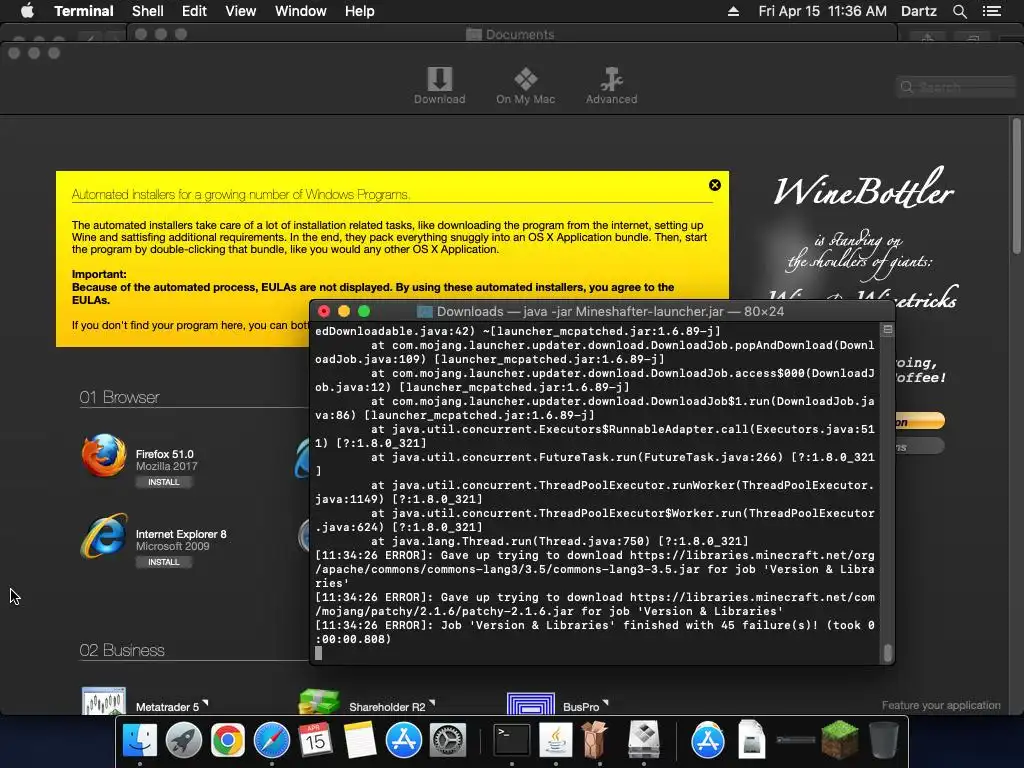This screenshot has width=1024, height=768.
Task: Switch to Terminal via the Dock icon
Action: click(x=511, y=741)
